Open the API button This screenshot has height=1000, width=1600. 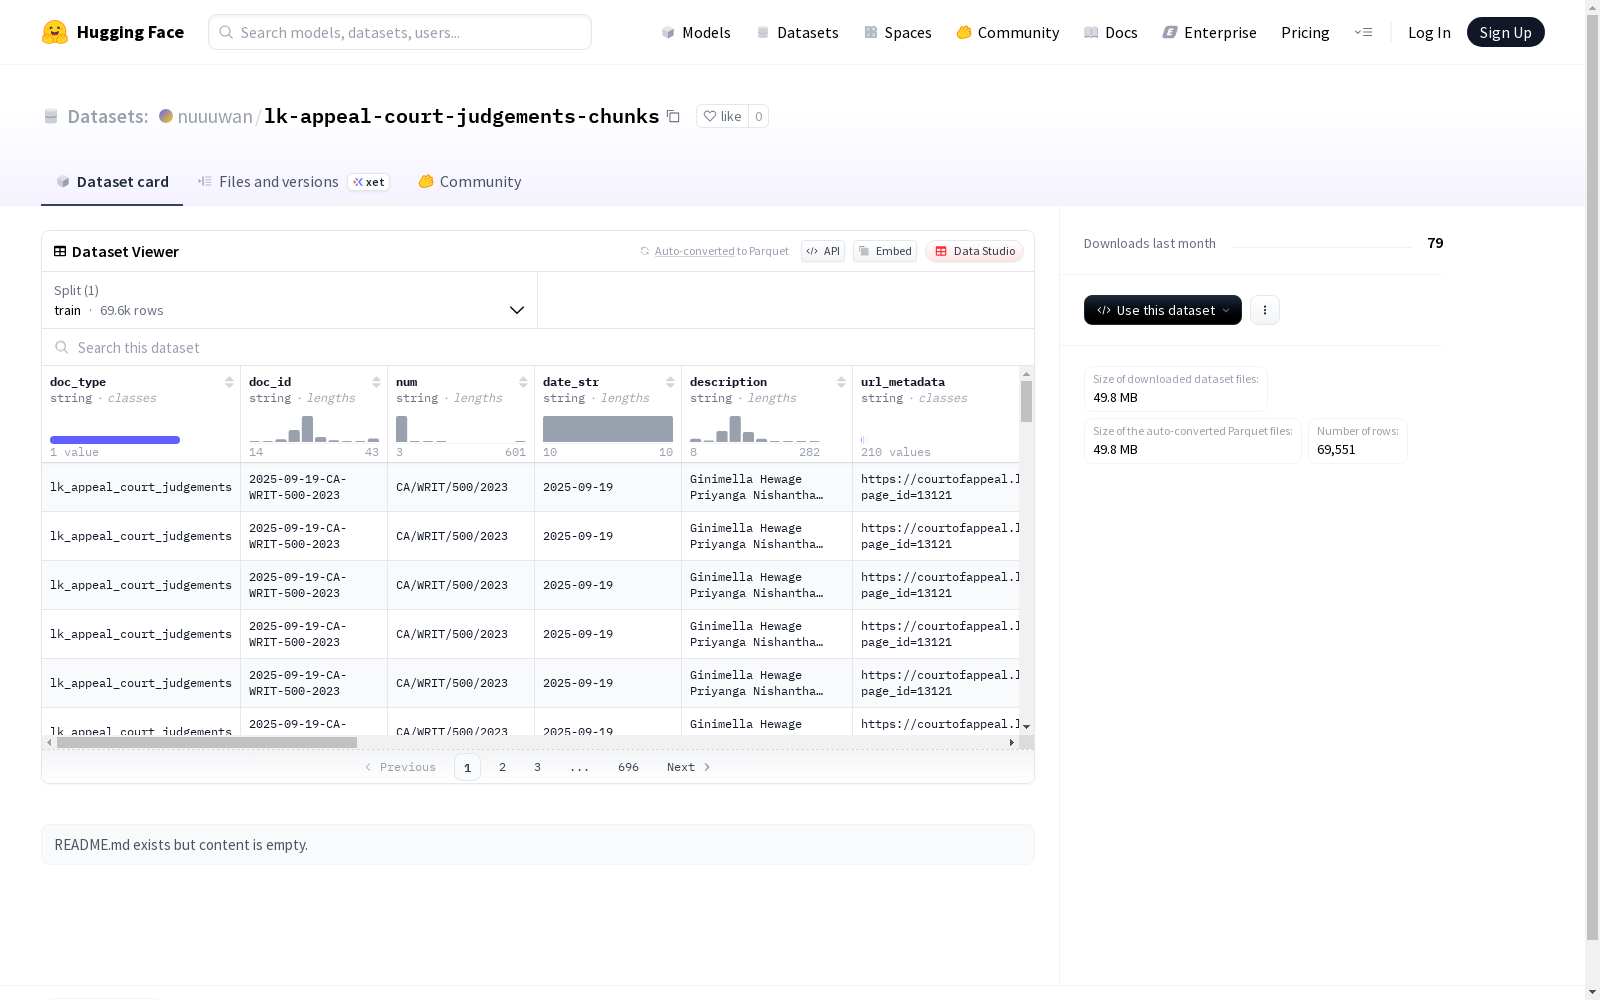point(823,251)
